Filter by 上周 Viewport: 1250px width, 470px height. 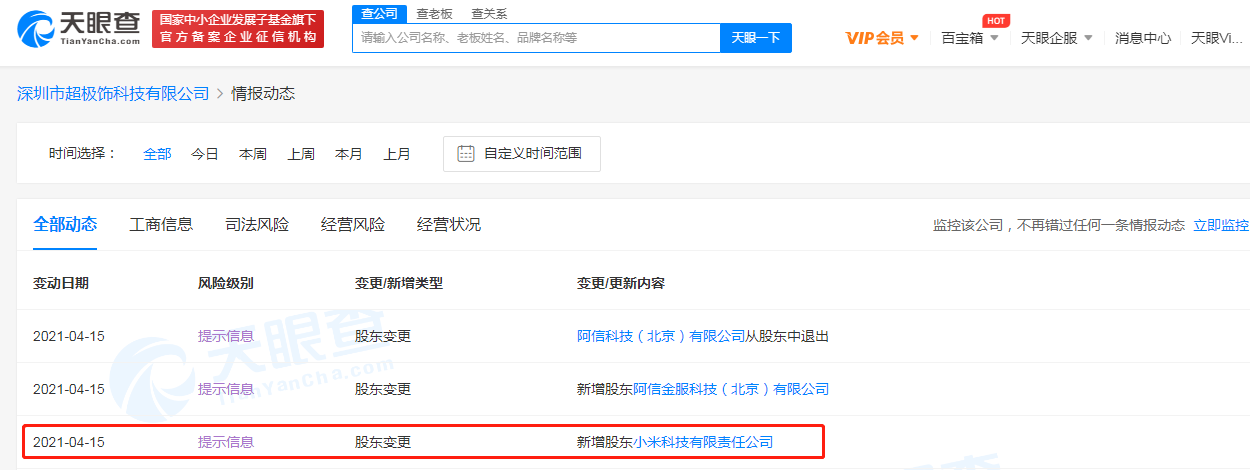pyautogui.click(x=301, y=154)
